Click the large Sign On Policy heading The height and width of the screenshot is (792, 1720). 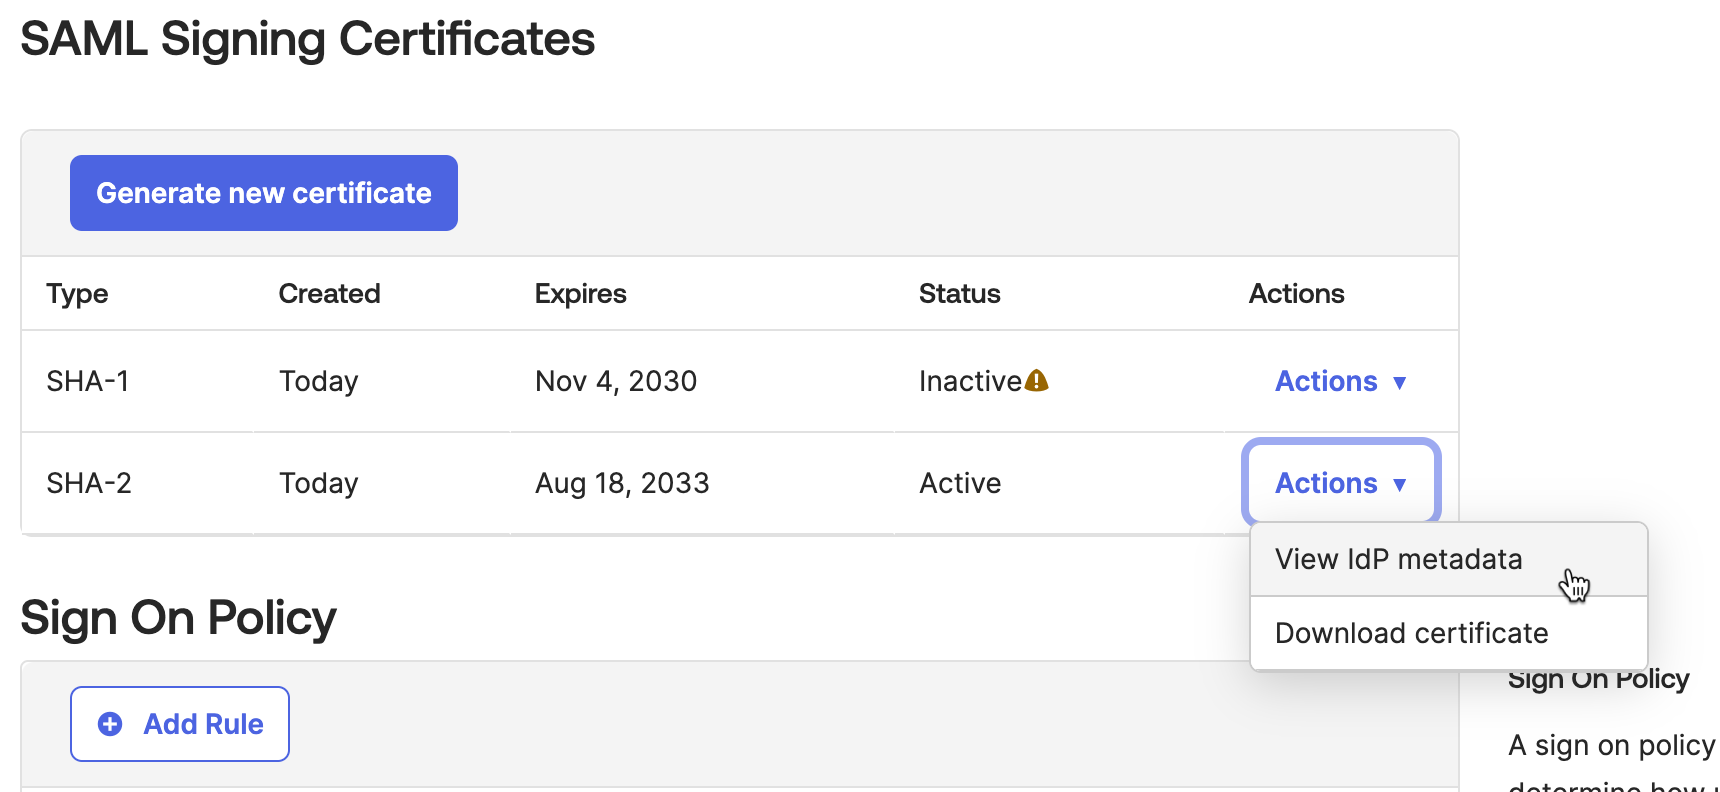click(178, 618)
